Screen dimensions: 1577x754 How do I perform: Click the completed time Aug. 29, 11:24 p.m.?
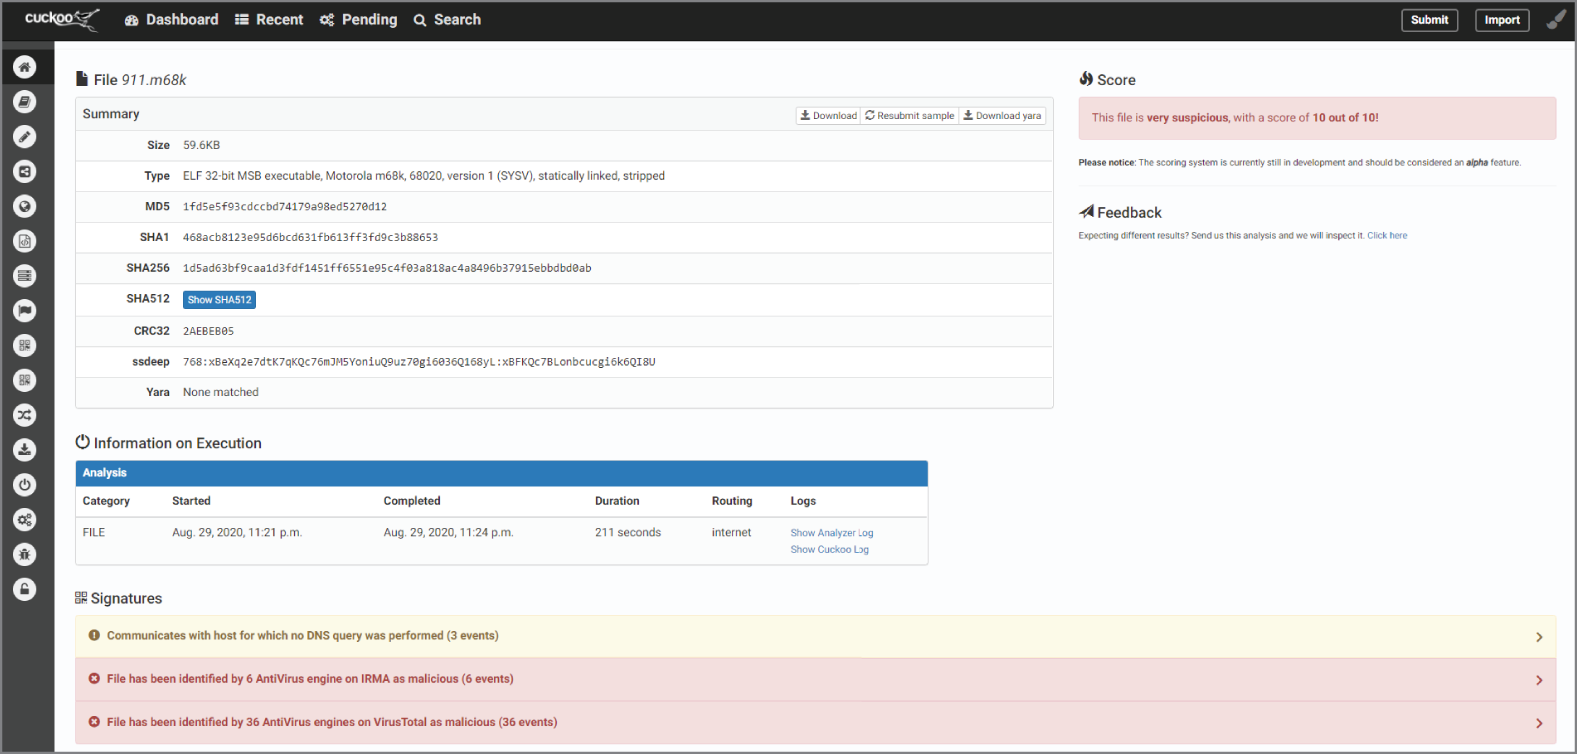point(449,532)
